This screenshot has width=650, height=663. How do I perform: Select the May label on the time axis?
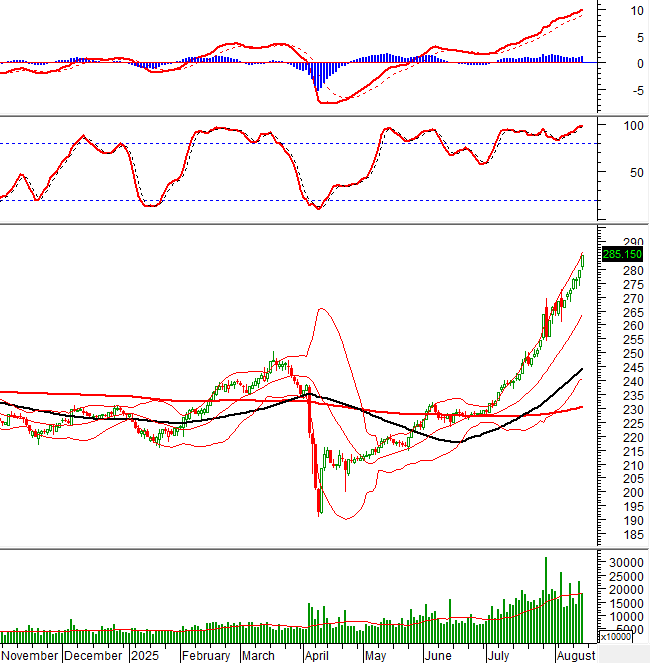pos(376,655)
